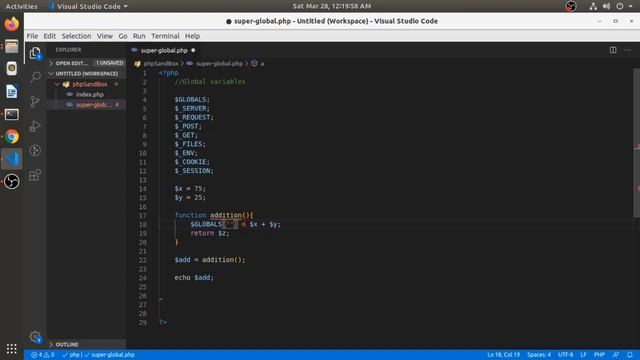Click the symbol at end of the breadcrumb
640x360 pixels.
tap(258, 64)
